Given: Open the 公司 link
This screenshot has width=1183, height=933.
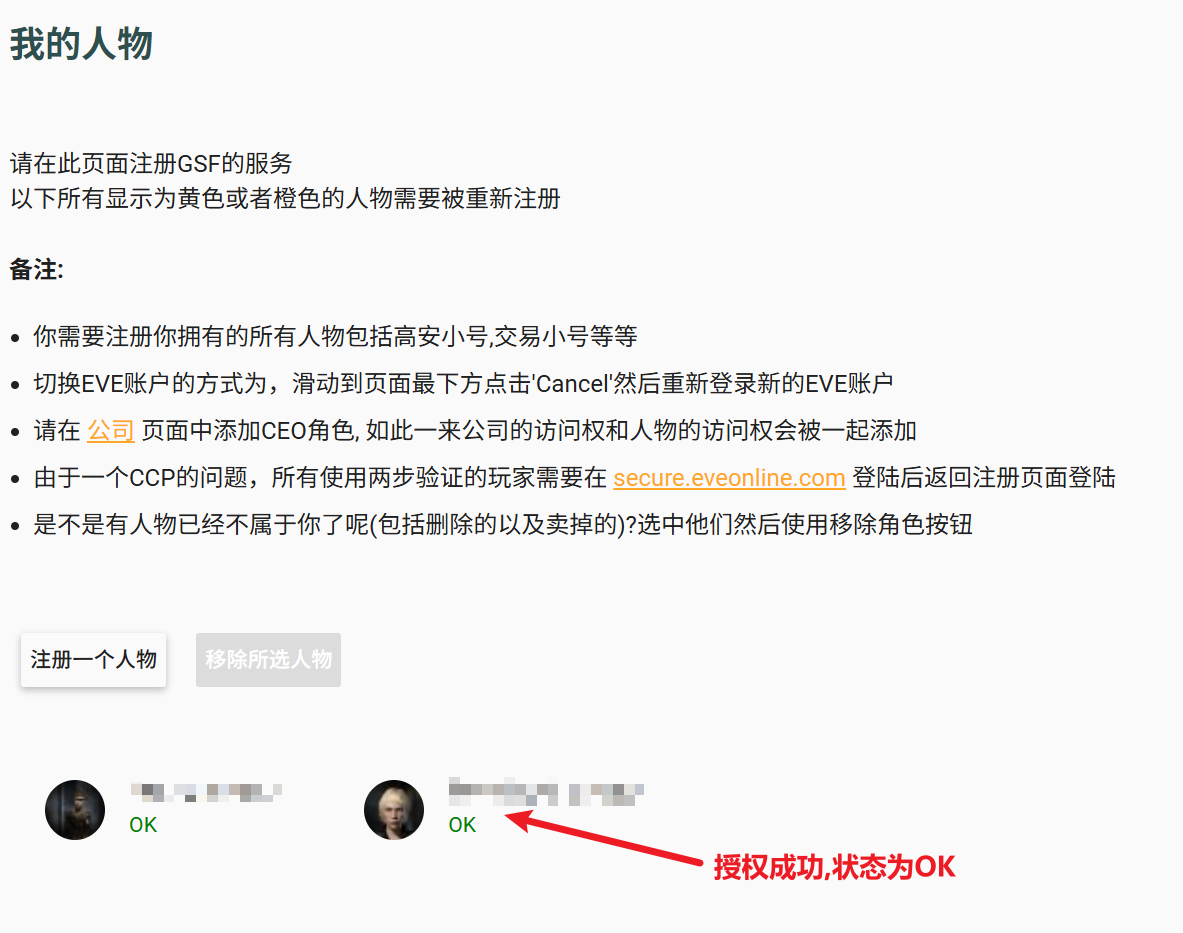Looking at the screenshot, I should [x=111, y=431].
